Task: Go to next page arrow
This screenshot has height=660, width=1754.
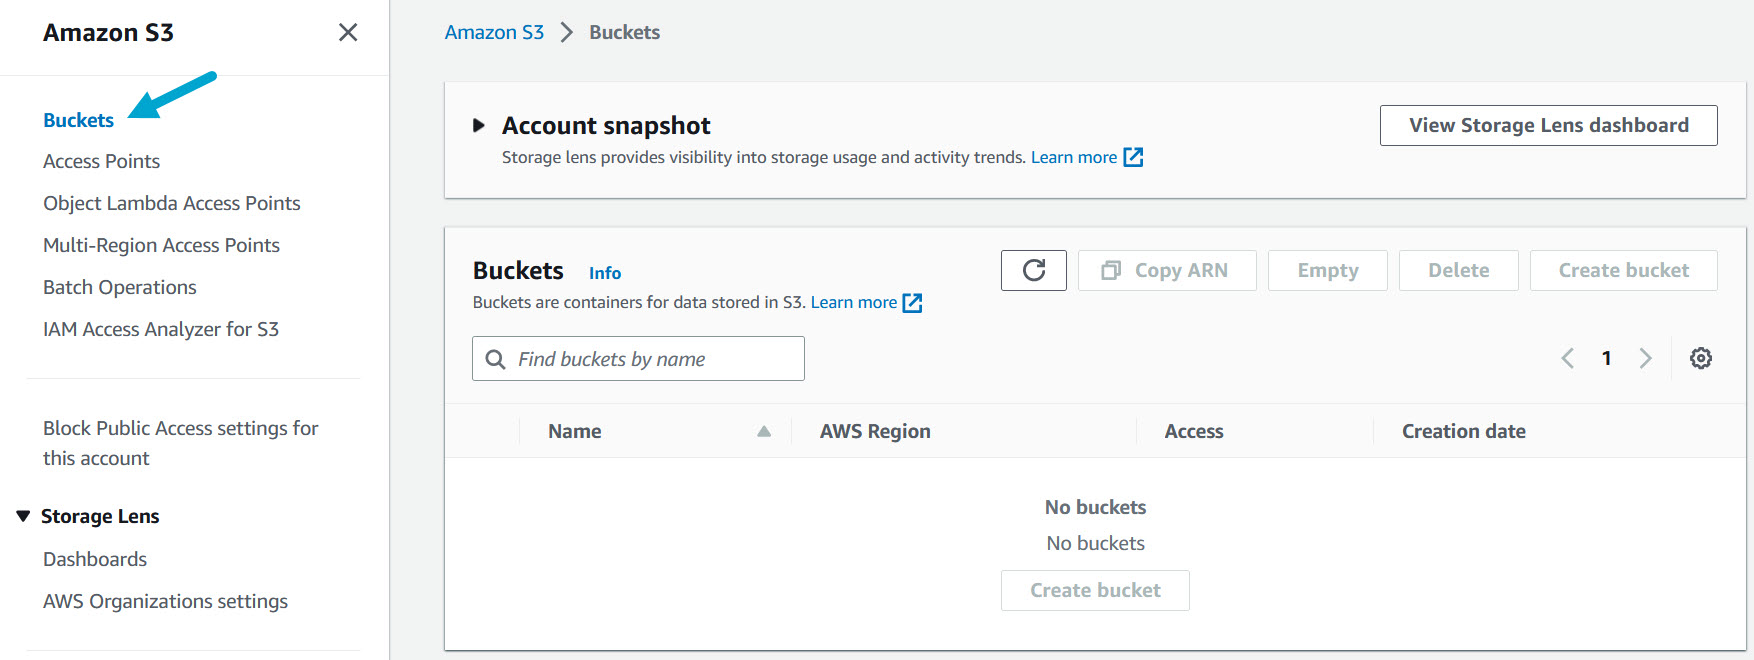Action: [1645, 358]
